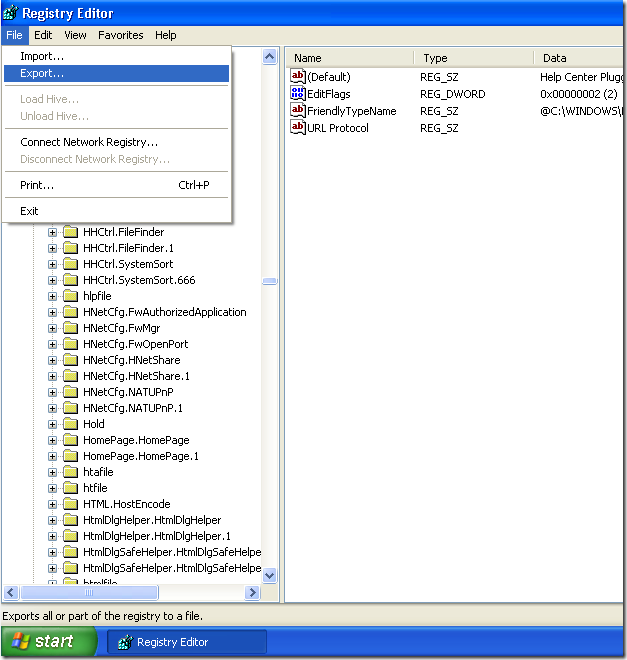Viewport: 627px width, 660px height.
Task: Open the View menu
Action: point(75,35)
